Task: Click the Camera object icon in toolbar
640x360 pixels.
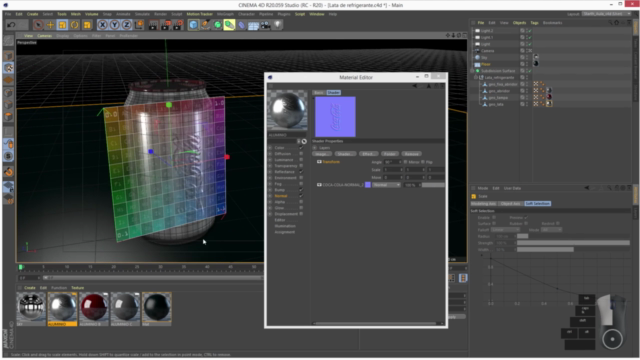Action: (x=265, y=25)
